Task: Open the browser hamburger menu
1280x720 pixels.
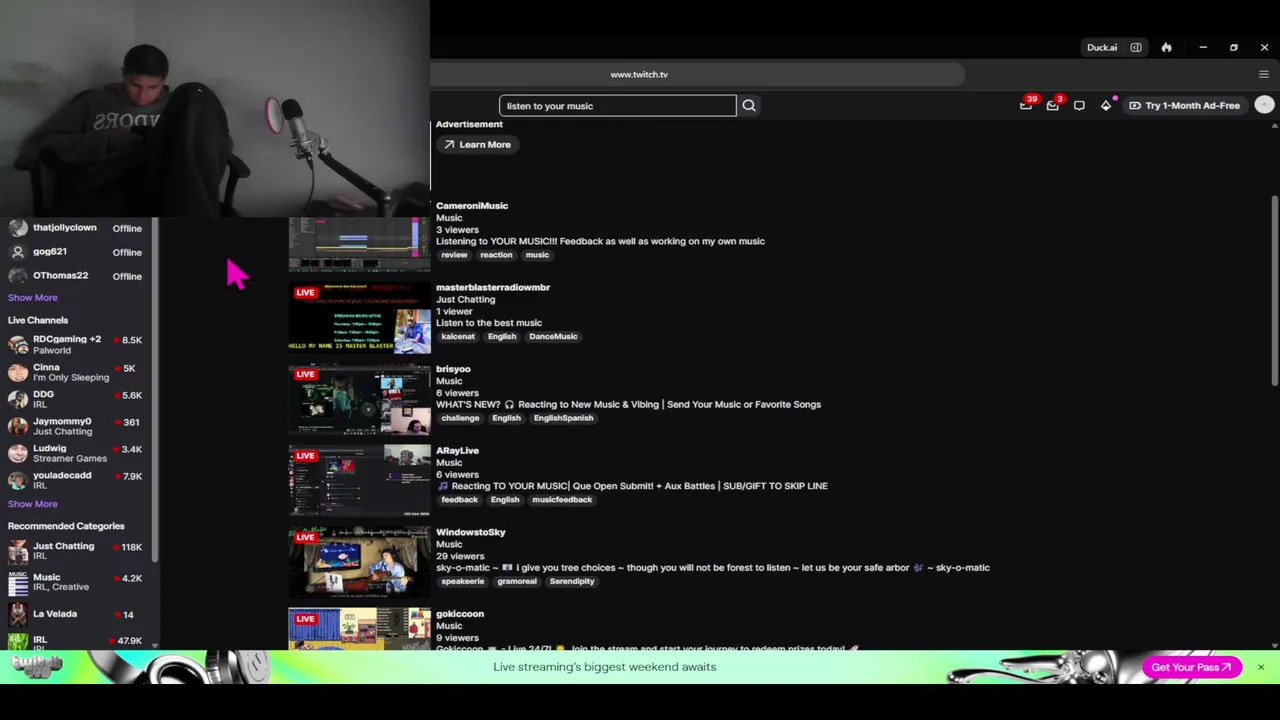Action: coord(1264,74)
